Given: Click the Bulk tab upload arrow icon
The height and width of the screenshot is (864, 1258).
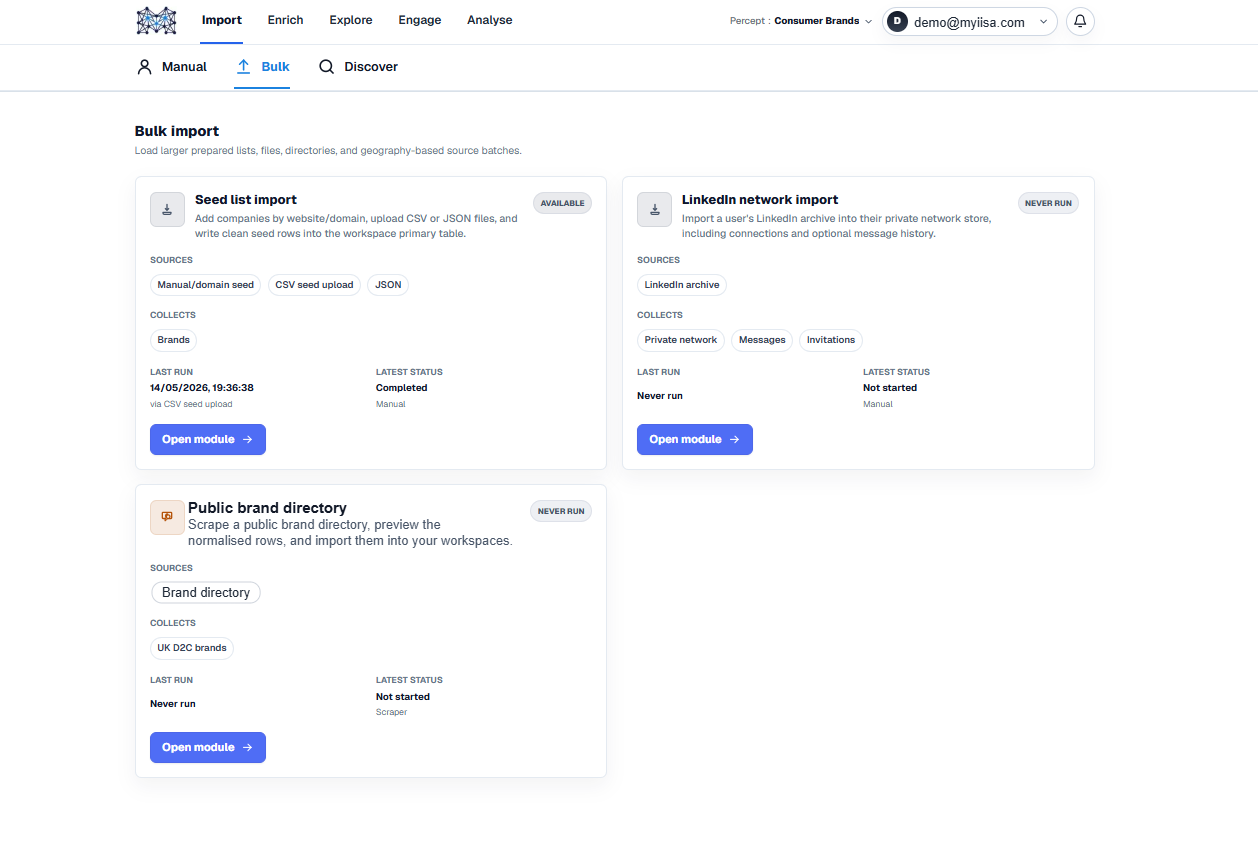Looking at the screenshot, I should click(x=243, y=67).
